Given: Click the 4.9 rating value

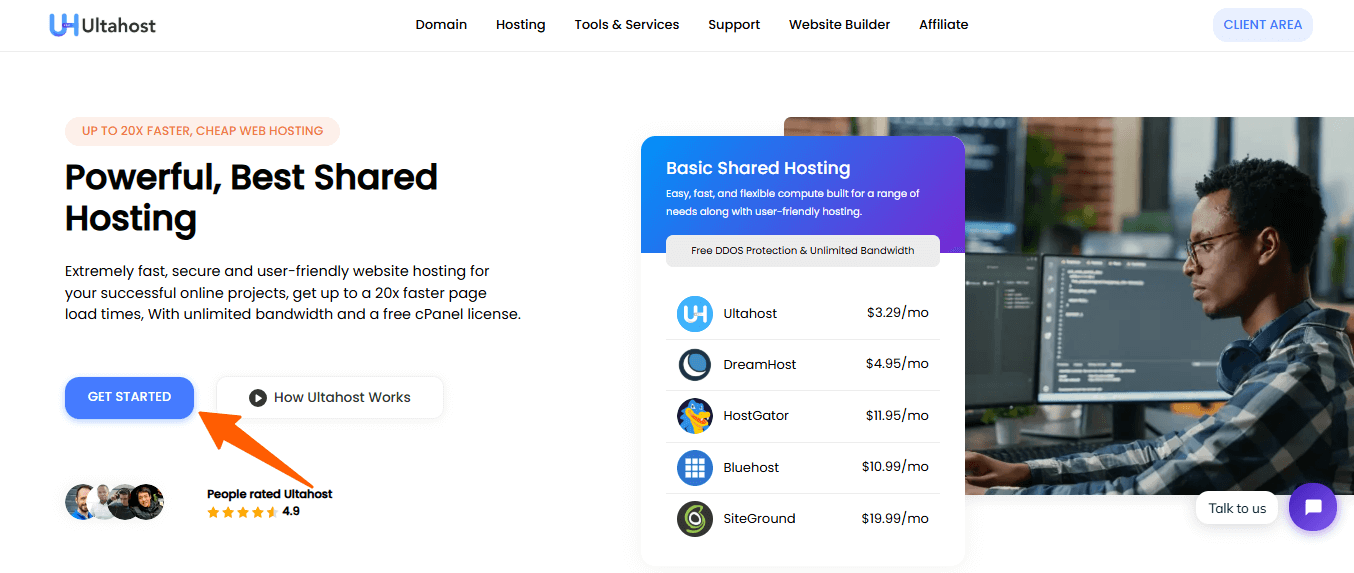Looking at the screenshot, I should (291, 511).
